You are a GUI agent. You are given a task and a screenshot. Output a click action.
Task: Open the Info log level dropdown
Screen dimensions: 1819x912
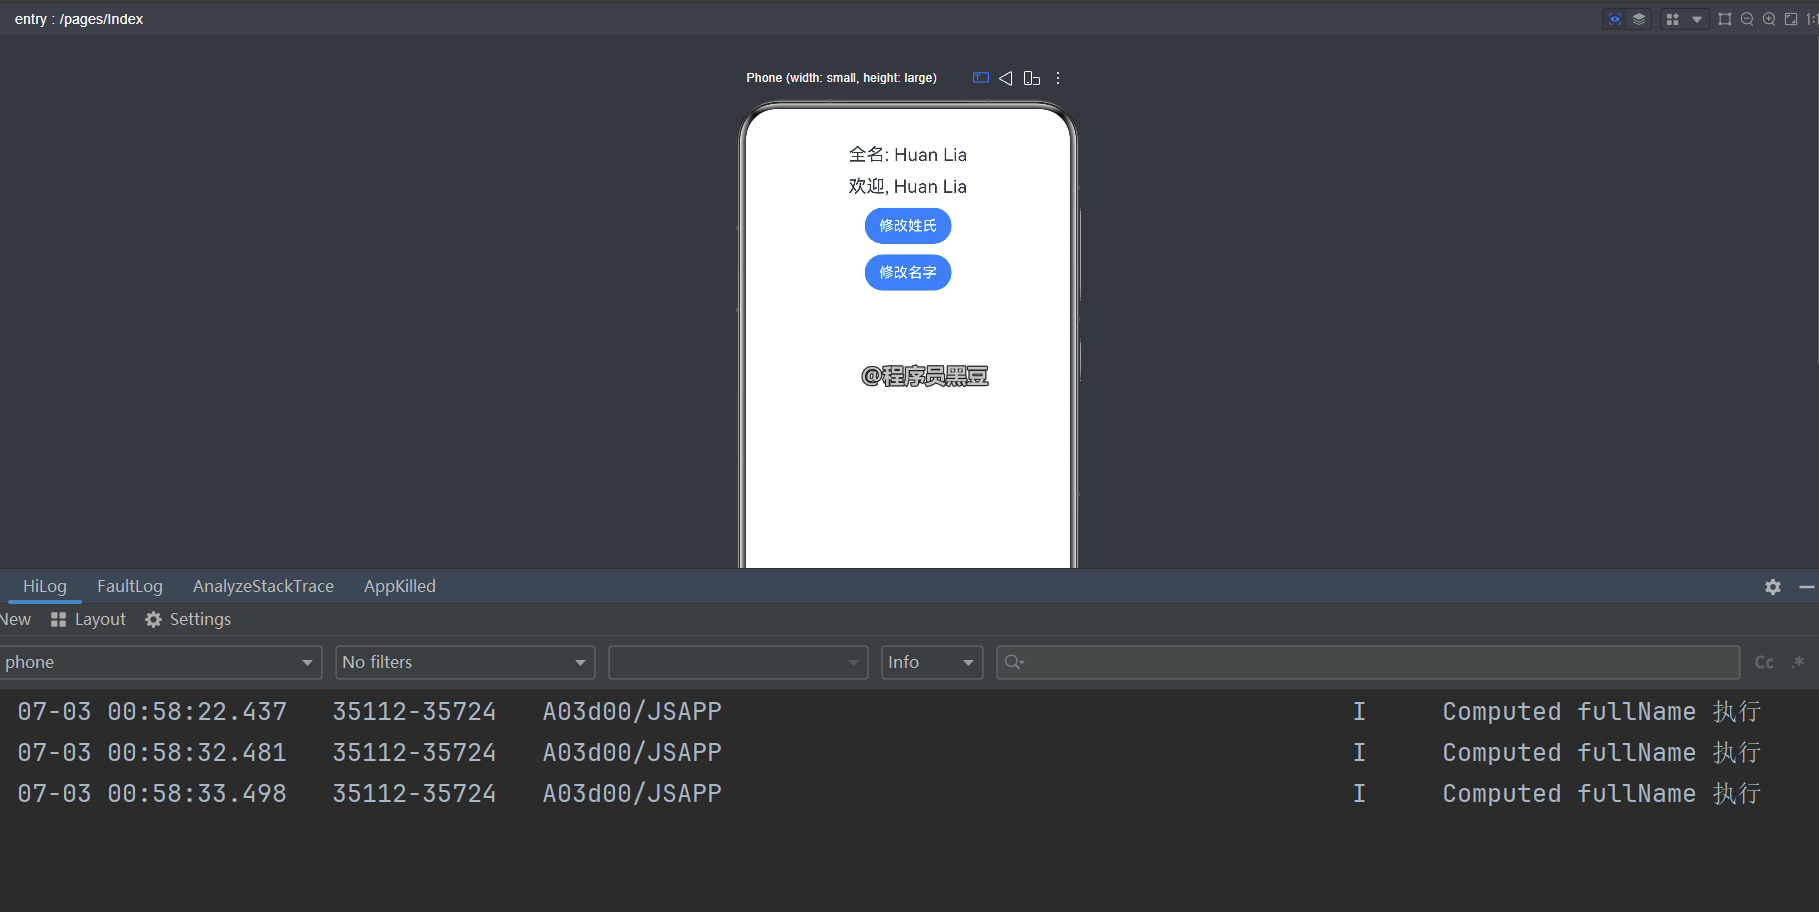tap(932, 662)
